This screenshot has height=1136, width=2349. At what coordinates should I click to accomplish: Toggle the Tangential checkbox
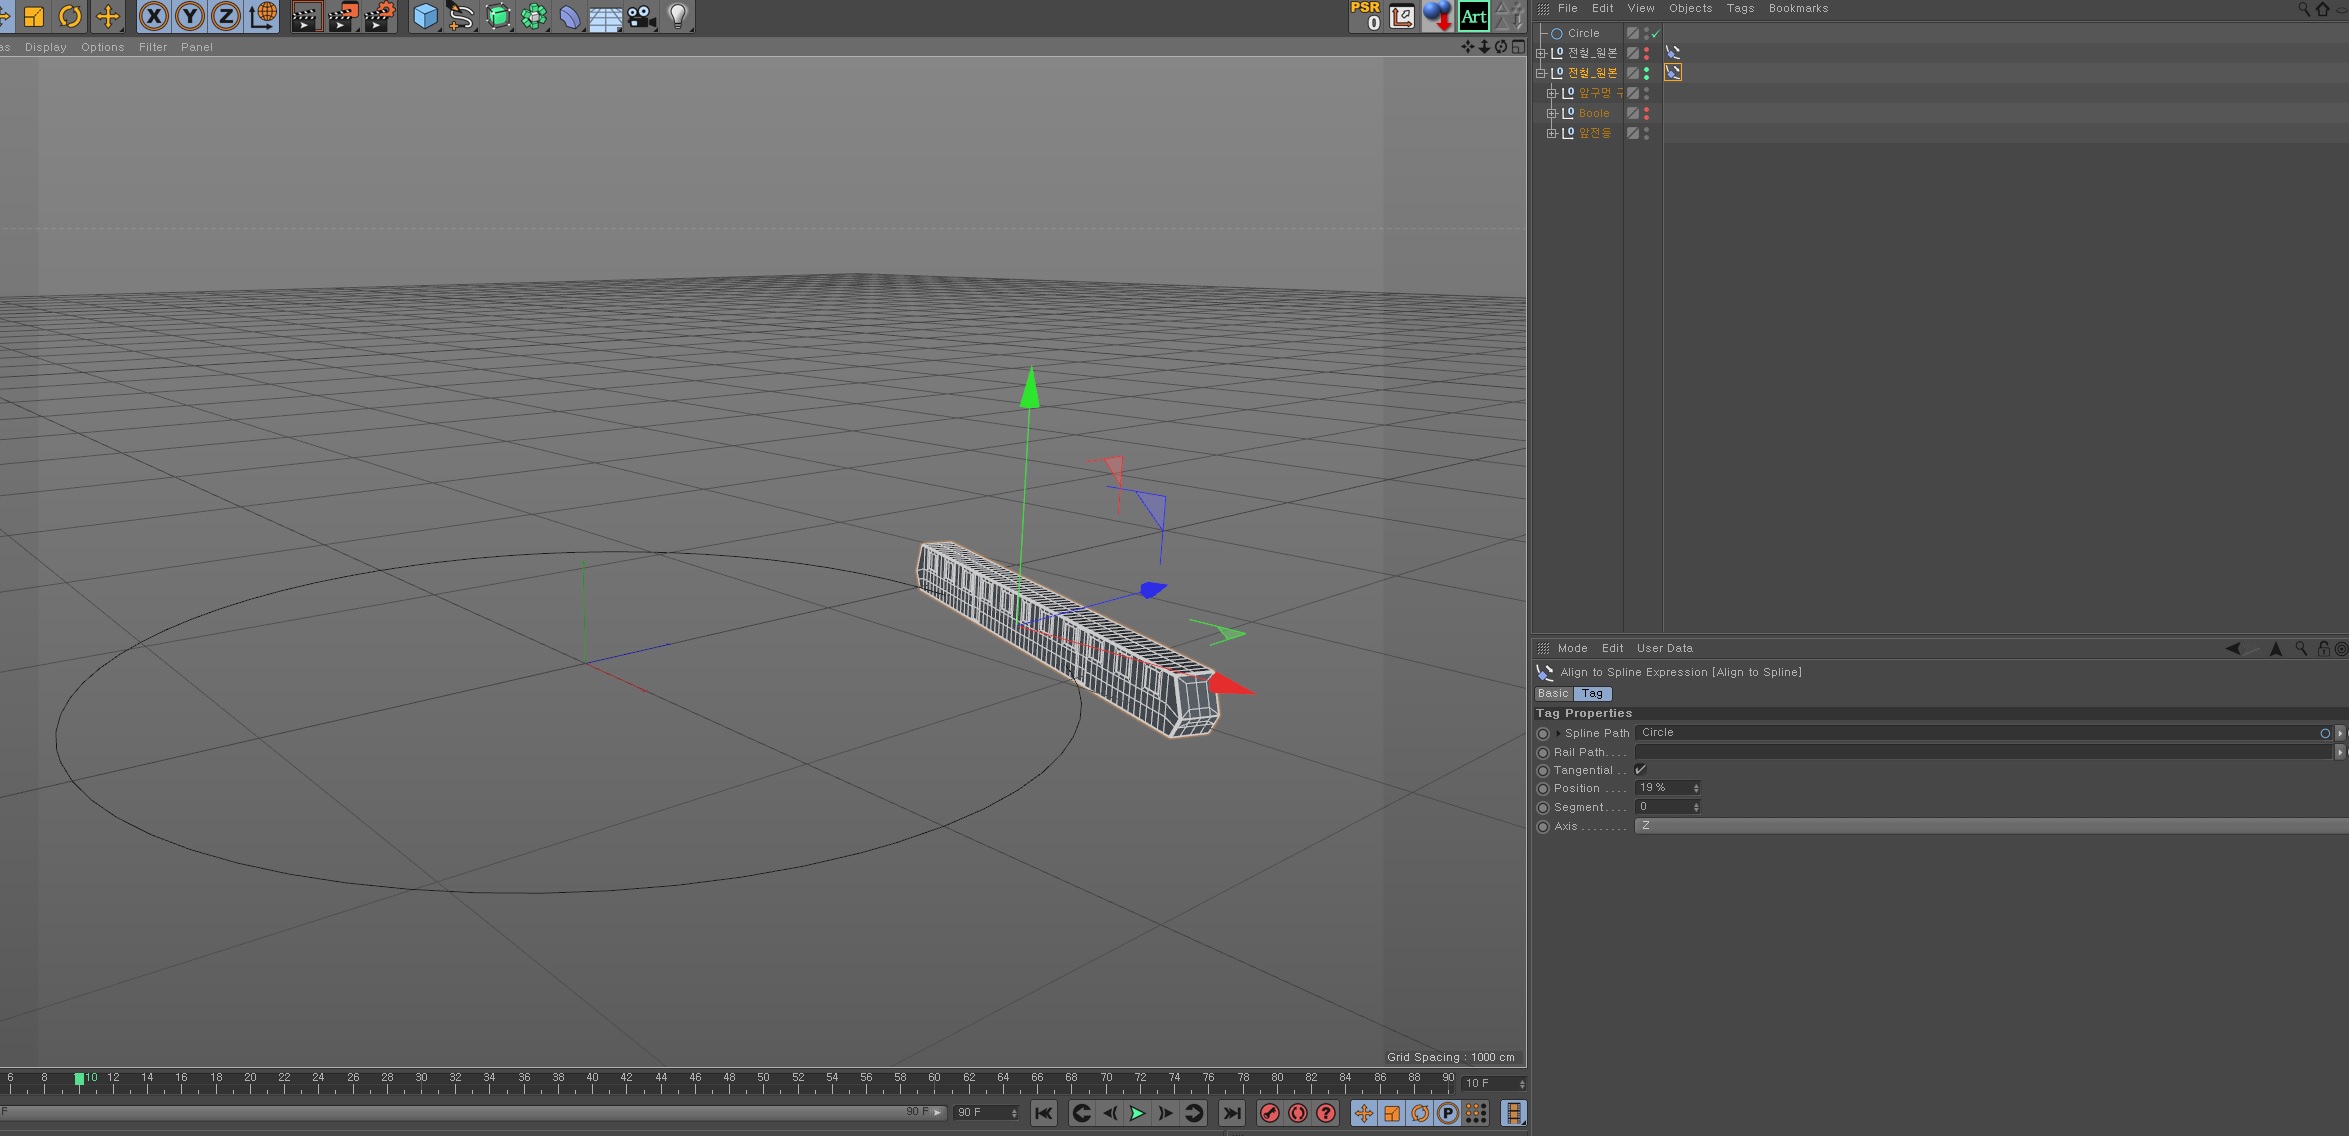(1640, 770)
